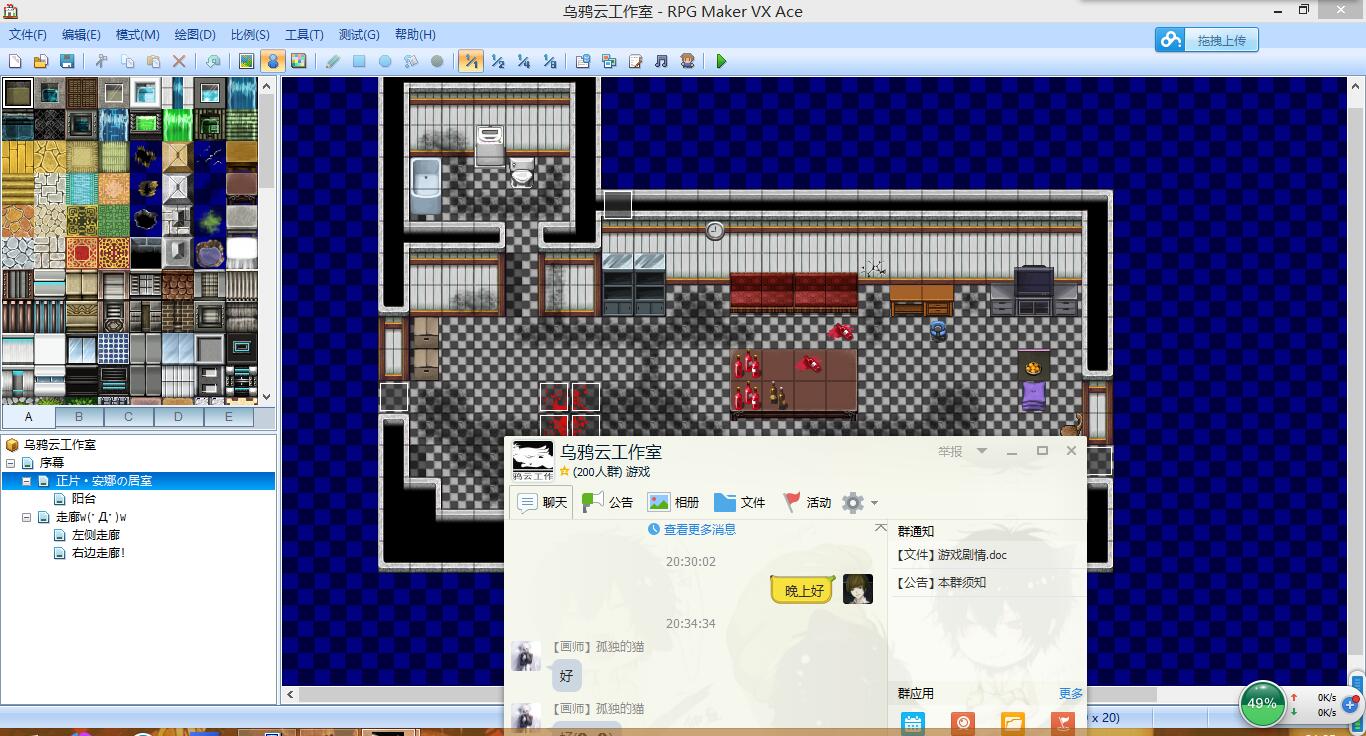The height and width of the screenshot is (736, 1366).
Task: Open the chat settings gear dropdown
Action: [860, 502]
